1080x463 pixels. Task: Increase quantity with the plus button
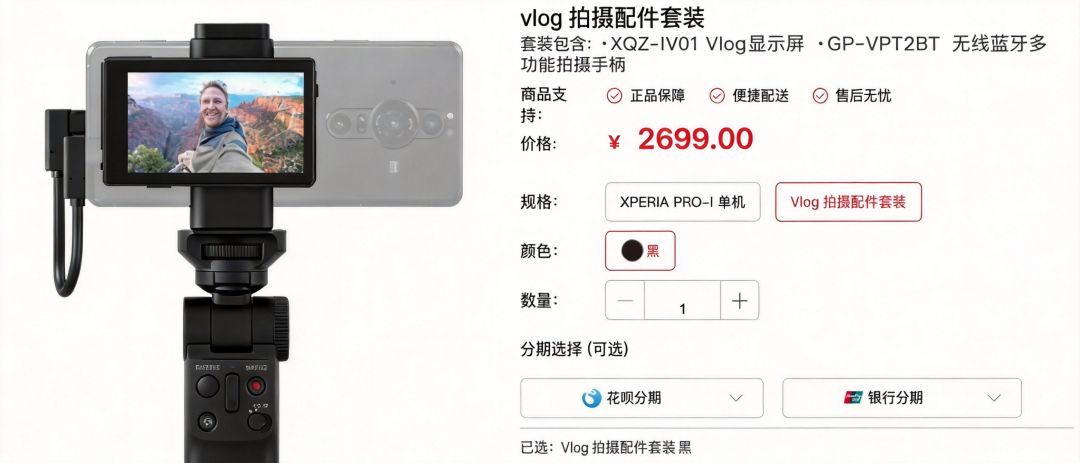(740, 300)
